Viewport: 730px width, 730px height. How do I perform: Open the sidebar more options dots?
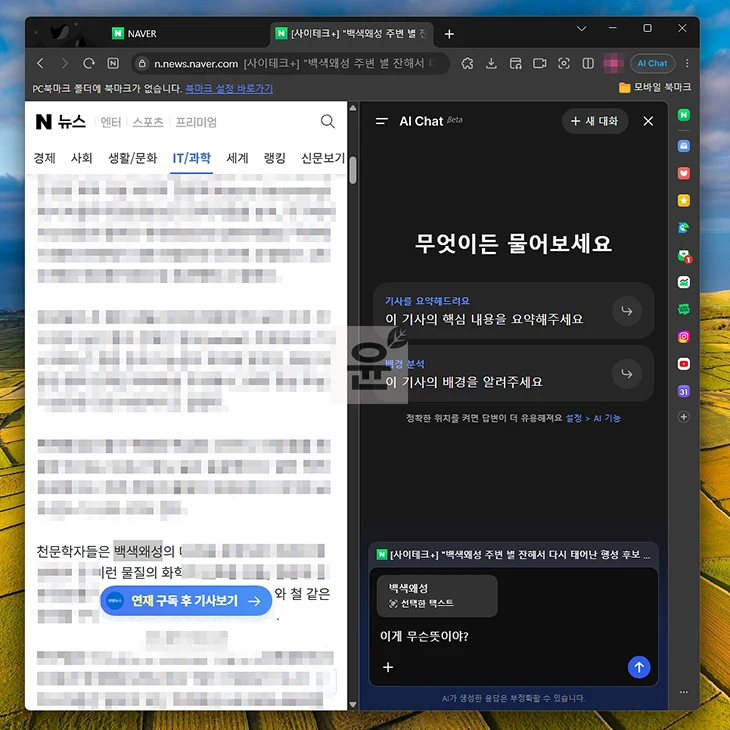pos(683,692)
